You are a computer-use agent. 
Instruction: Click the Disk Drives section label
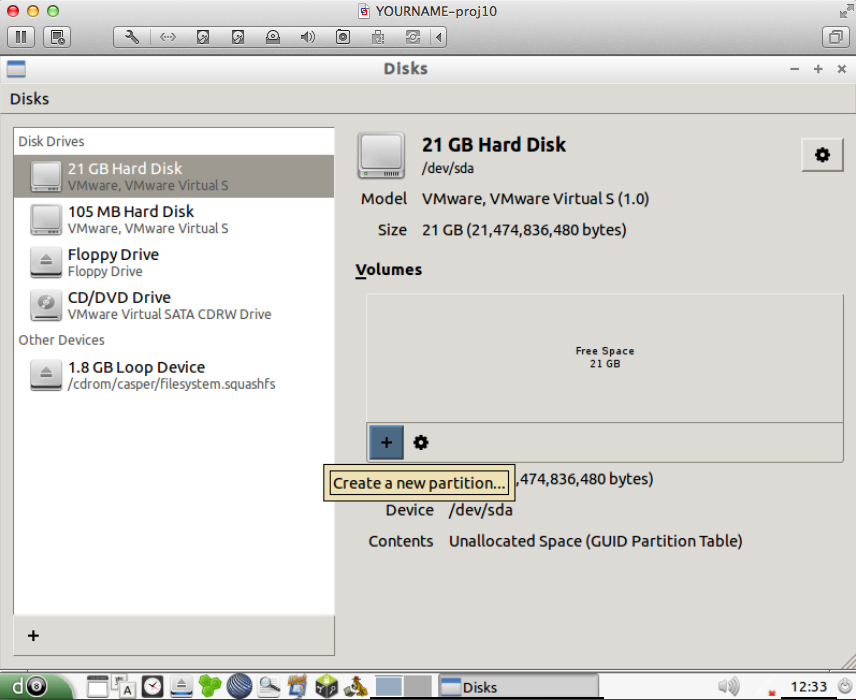51,141
